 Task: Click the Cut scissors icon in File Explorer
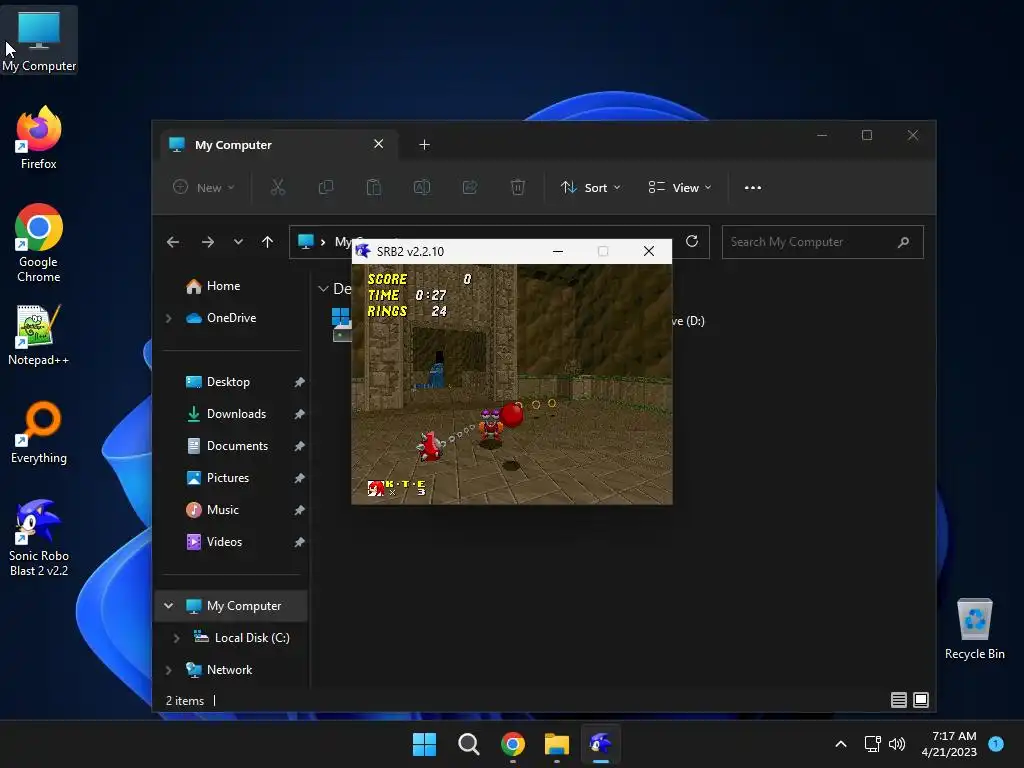click(278, 187)
